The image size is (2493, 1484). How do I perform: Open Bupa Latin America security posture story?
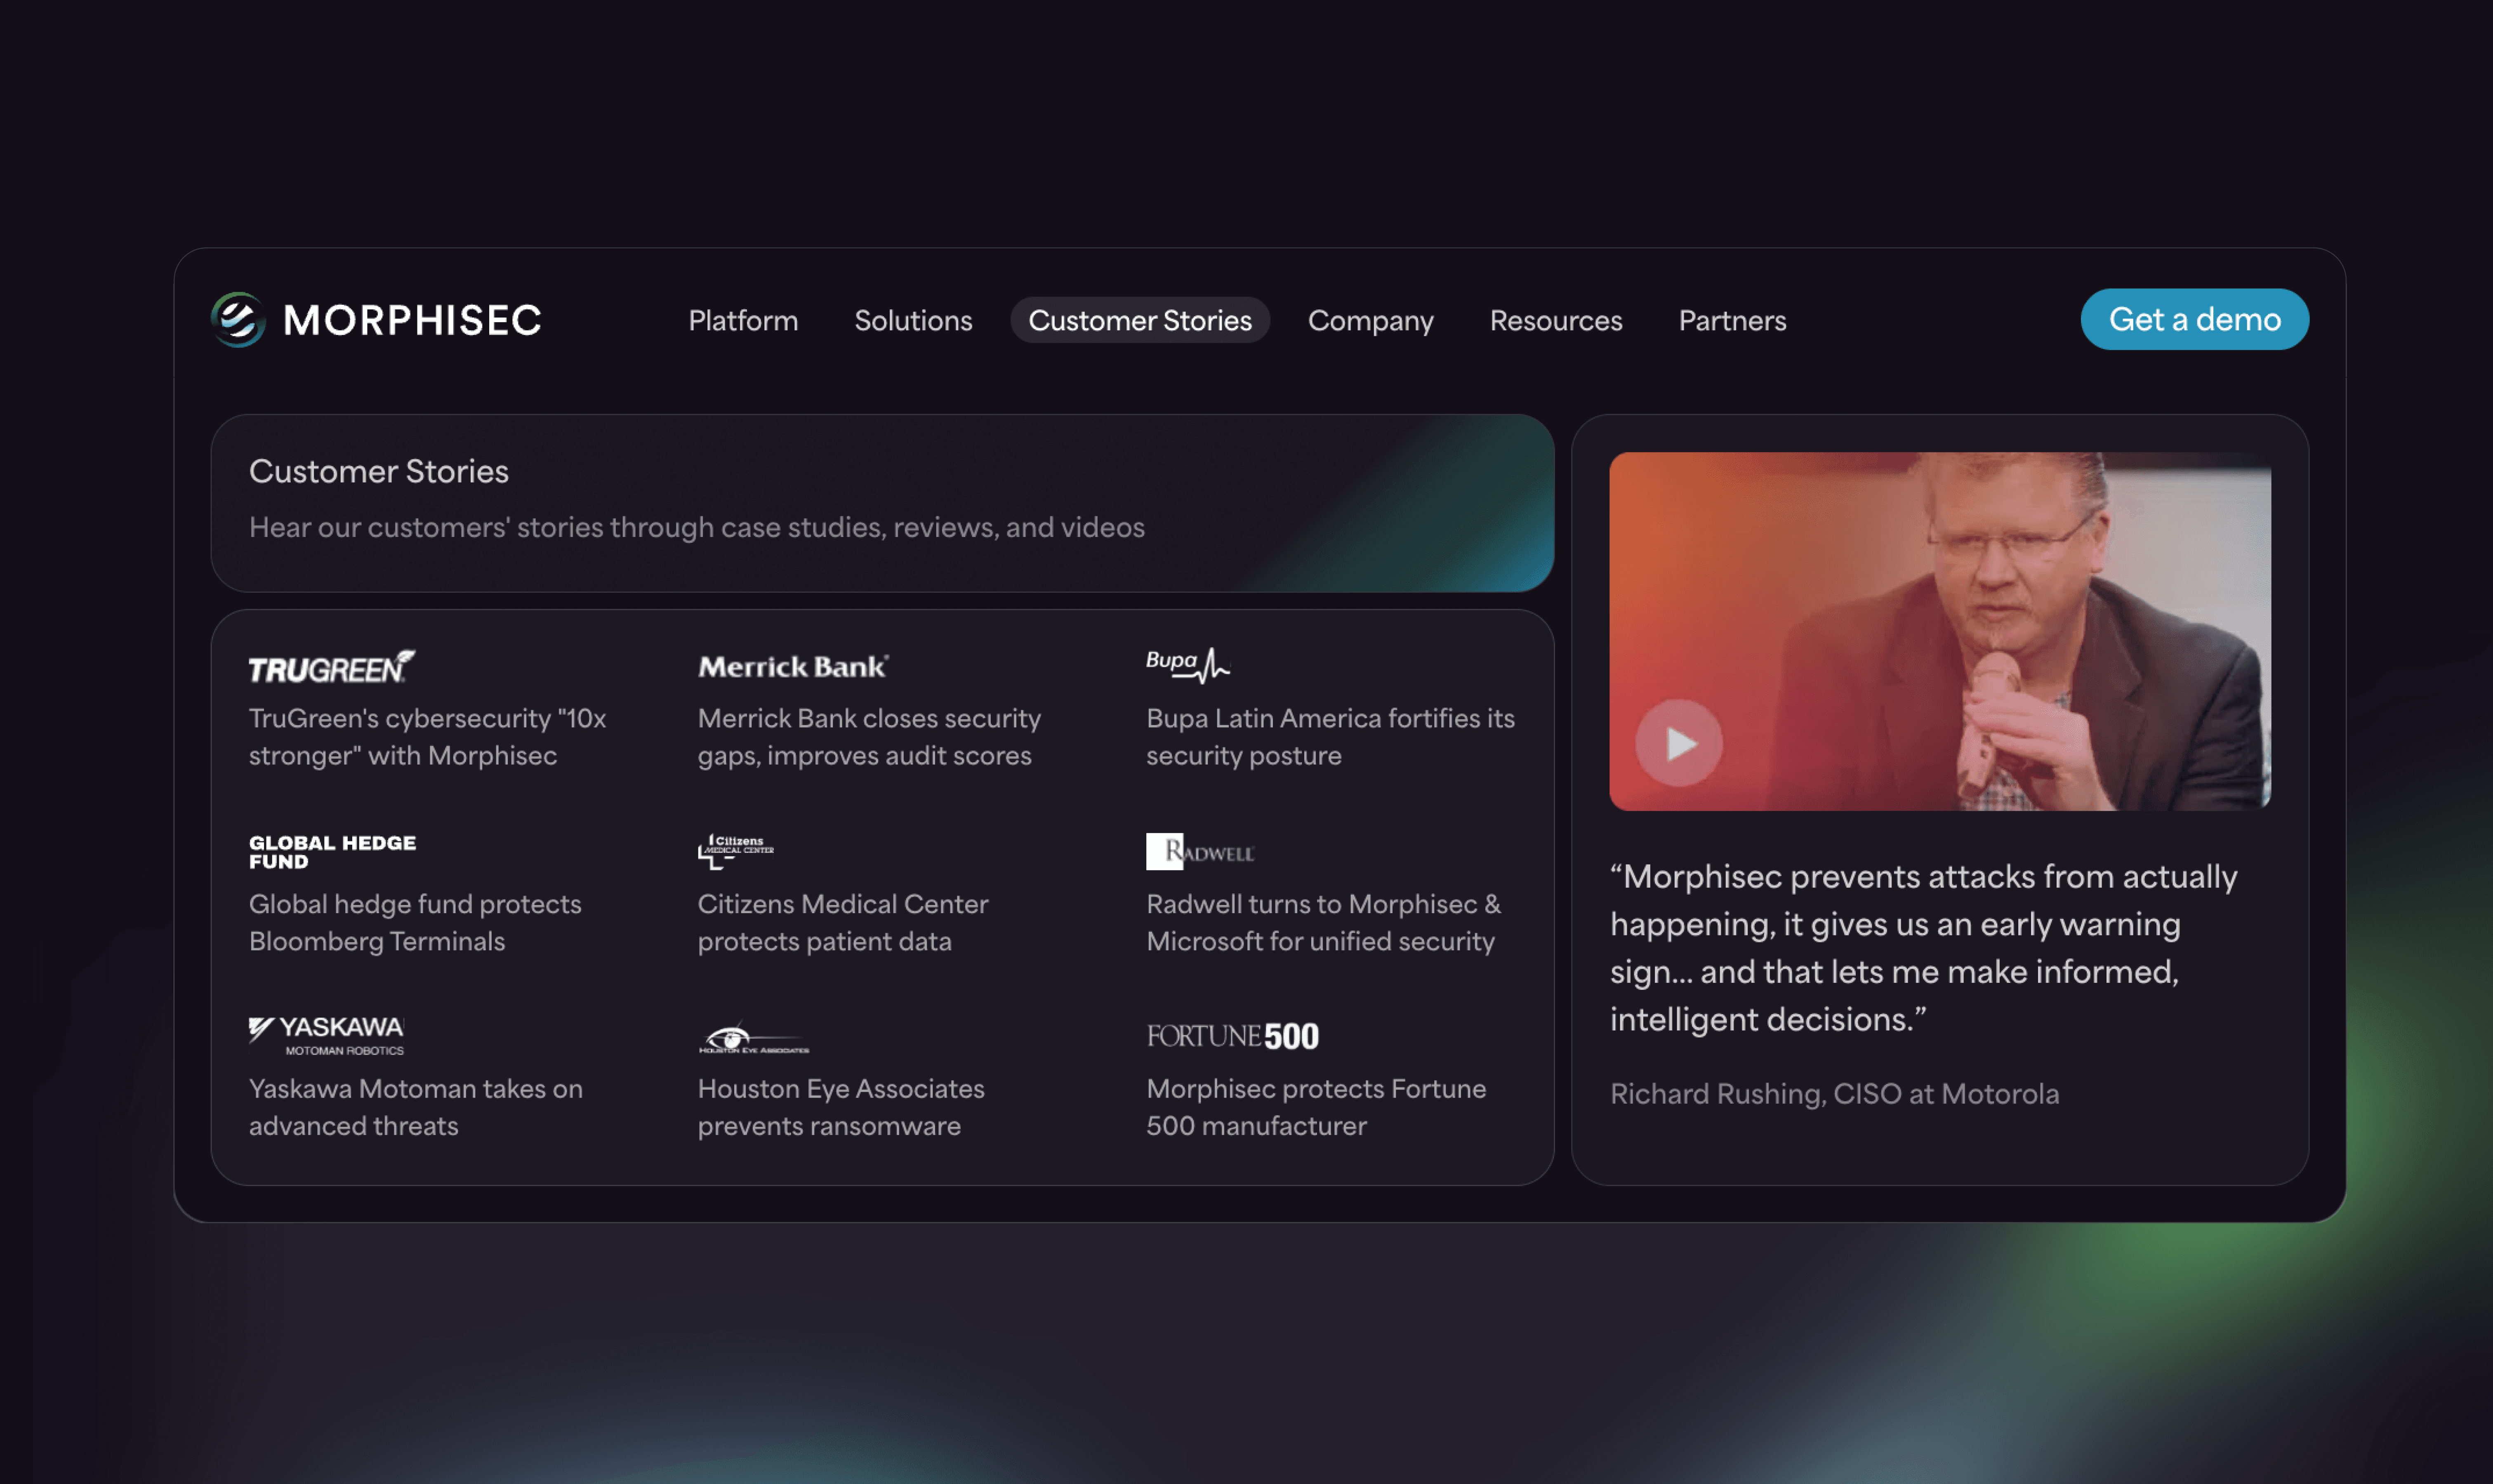click(1330, 737)
